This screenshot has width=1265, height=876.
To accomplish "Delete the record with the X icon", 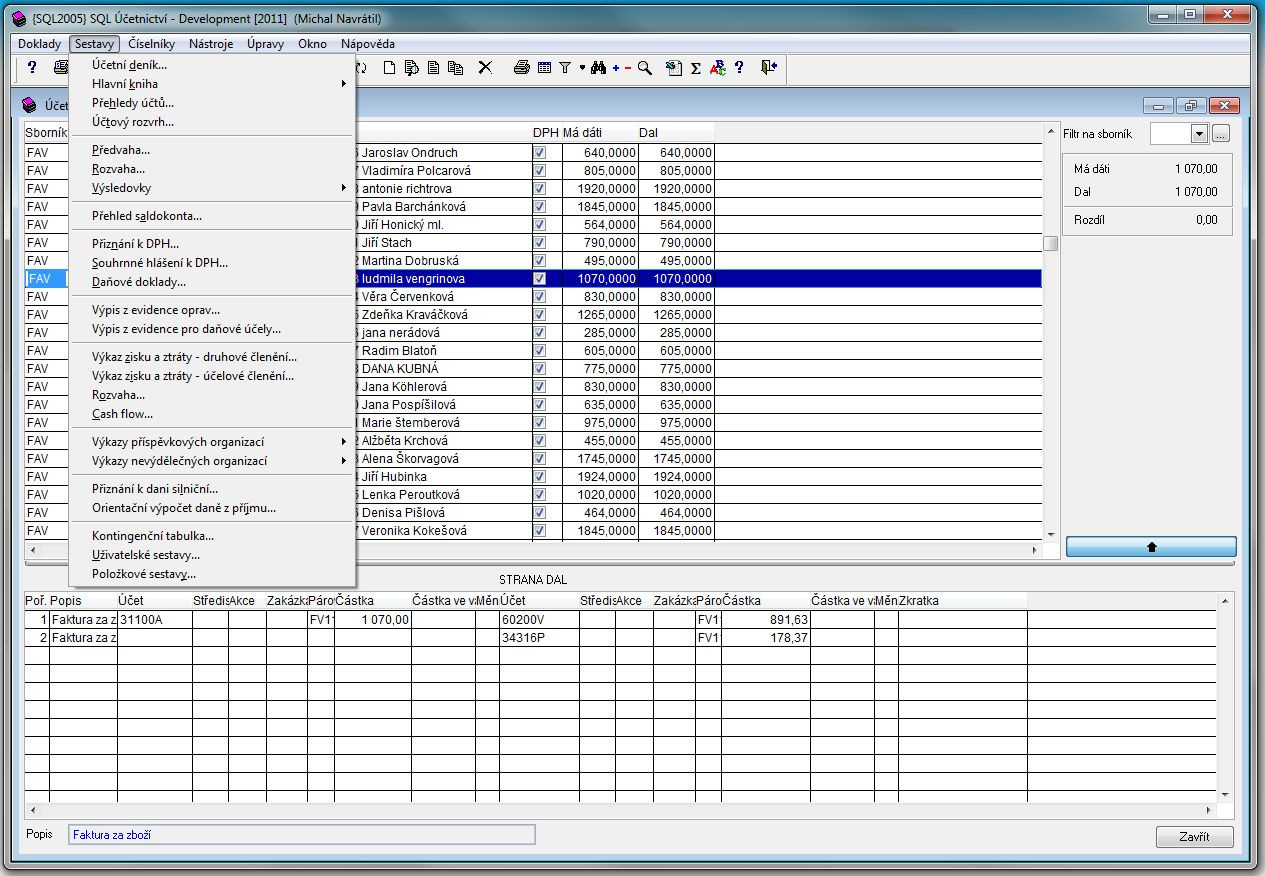I will click(x=485, y=68).
